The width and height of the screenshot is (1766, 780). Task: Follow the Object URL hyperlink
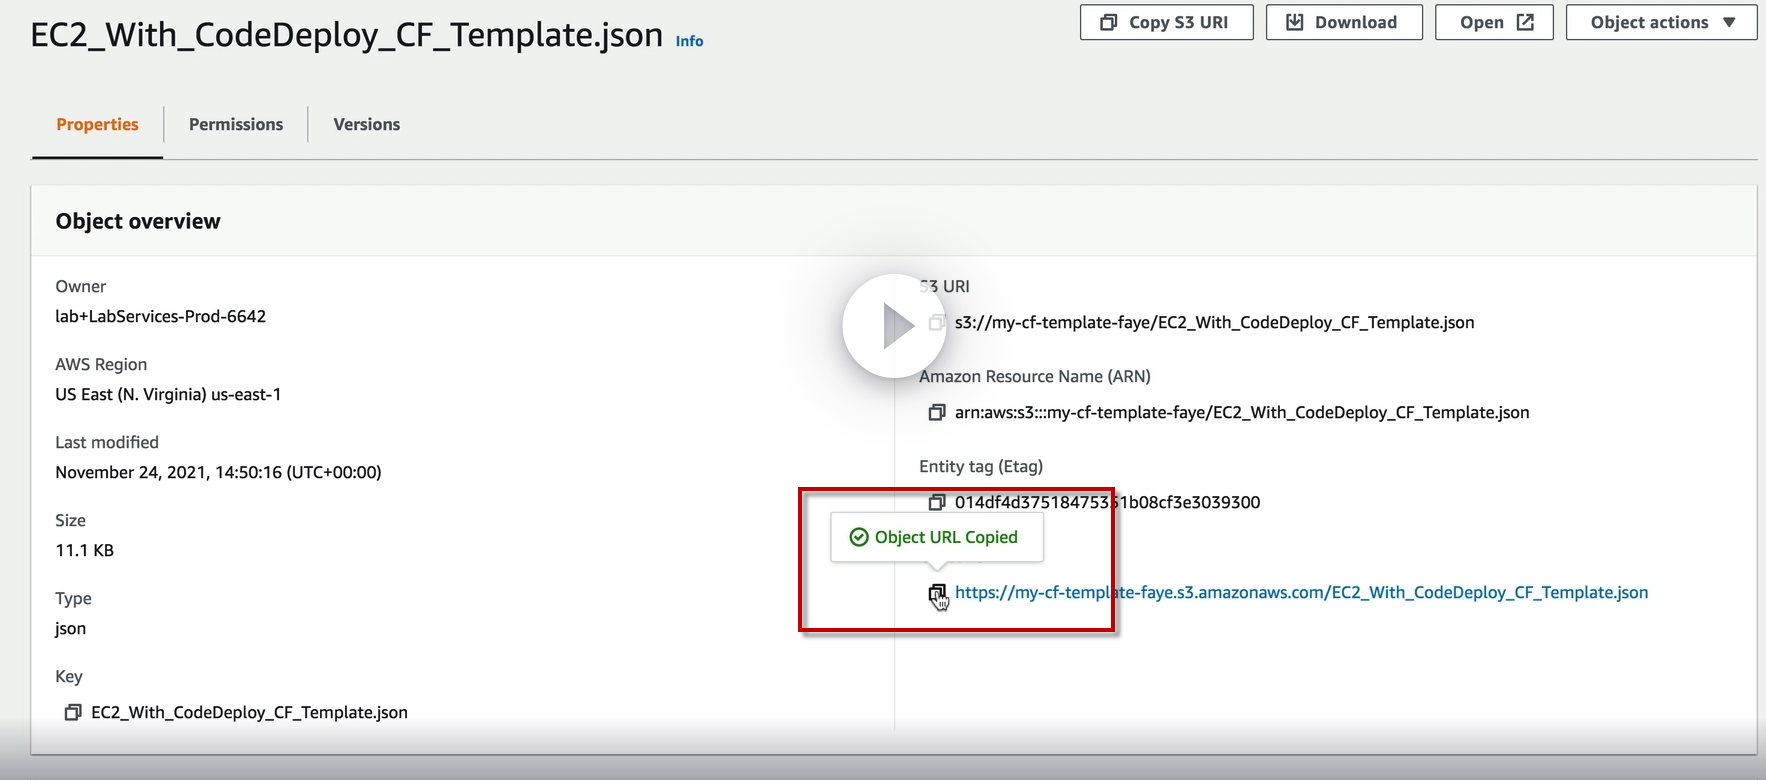(x=1302, y=593)
